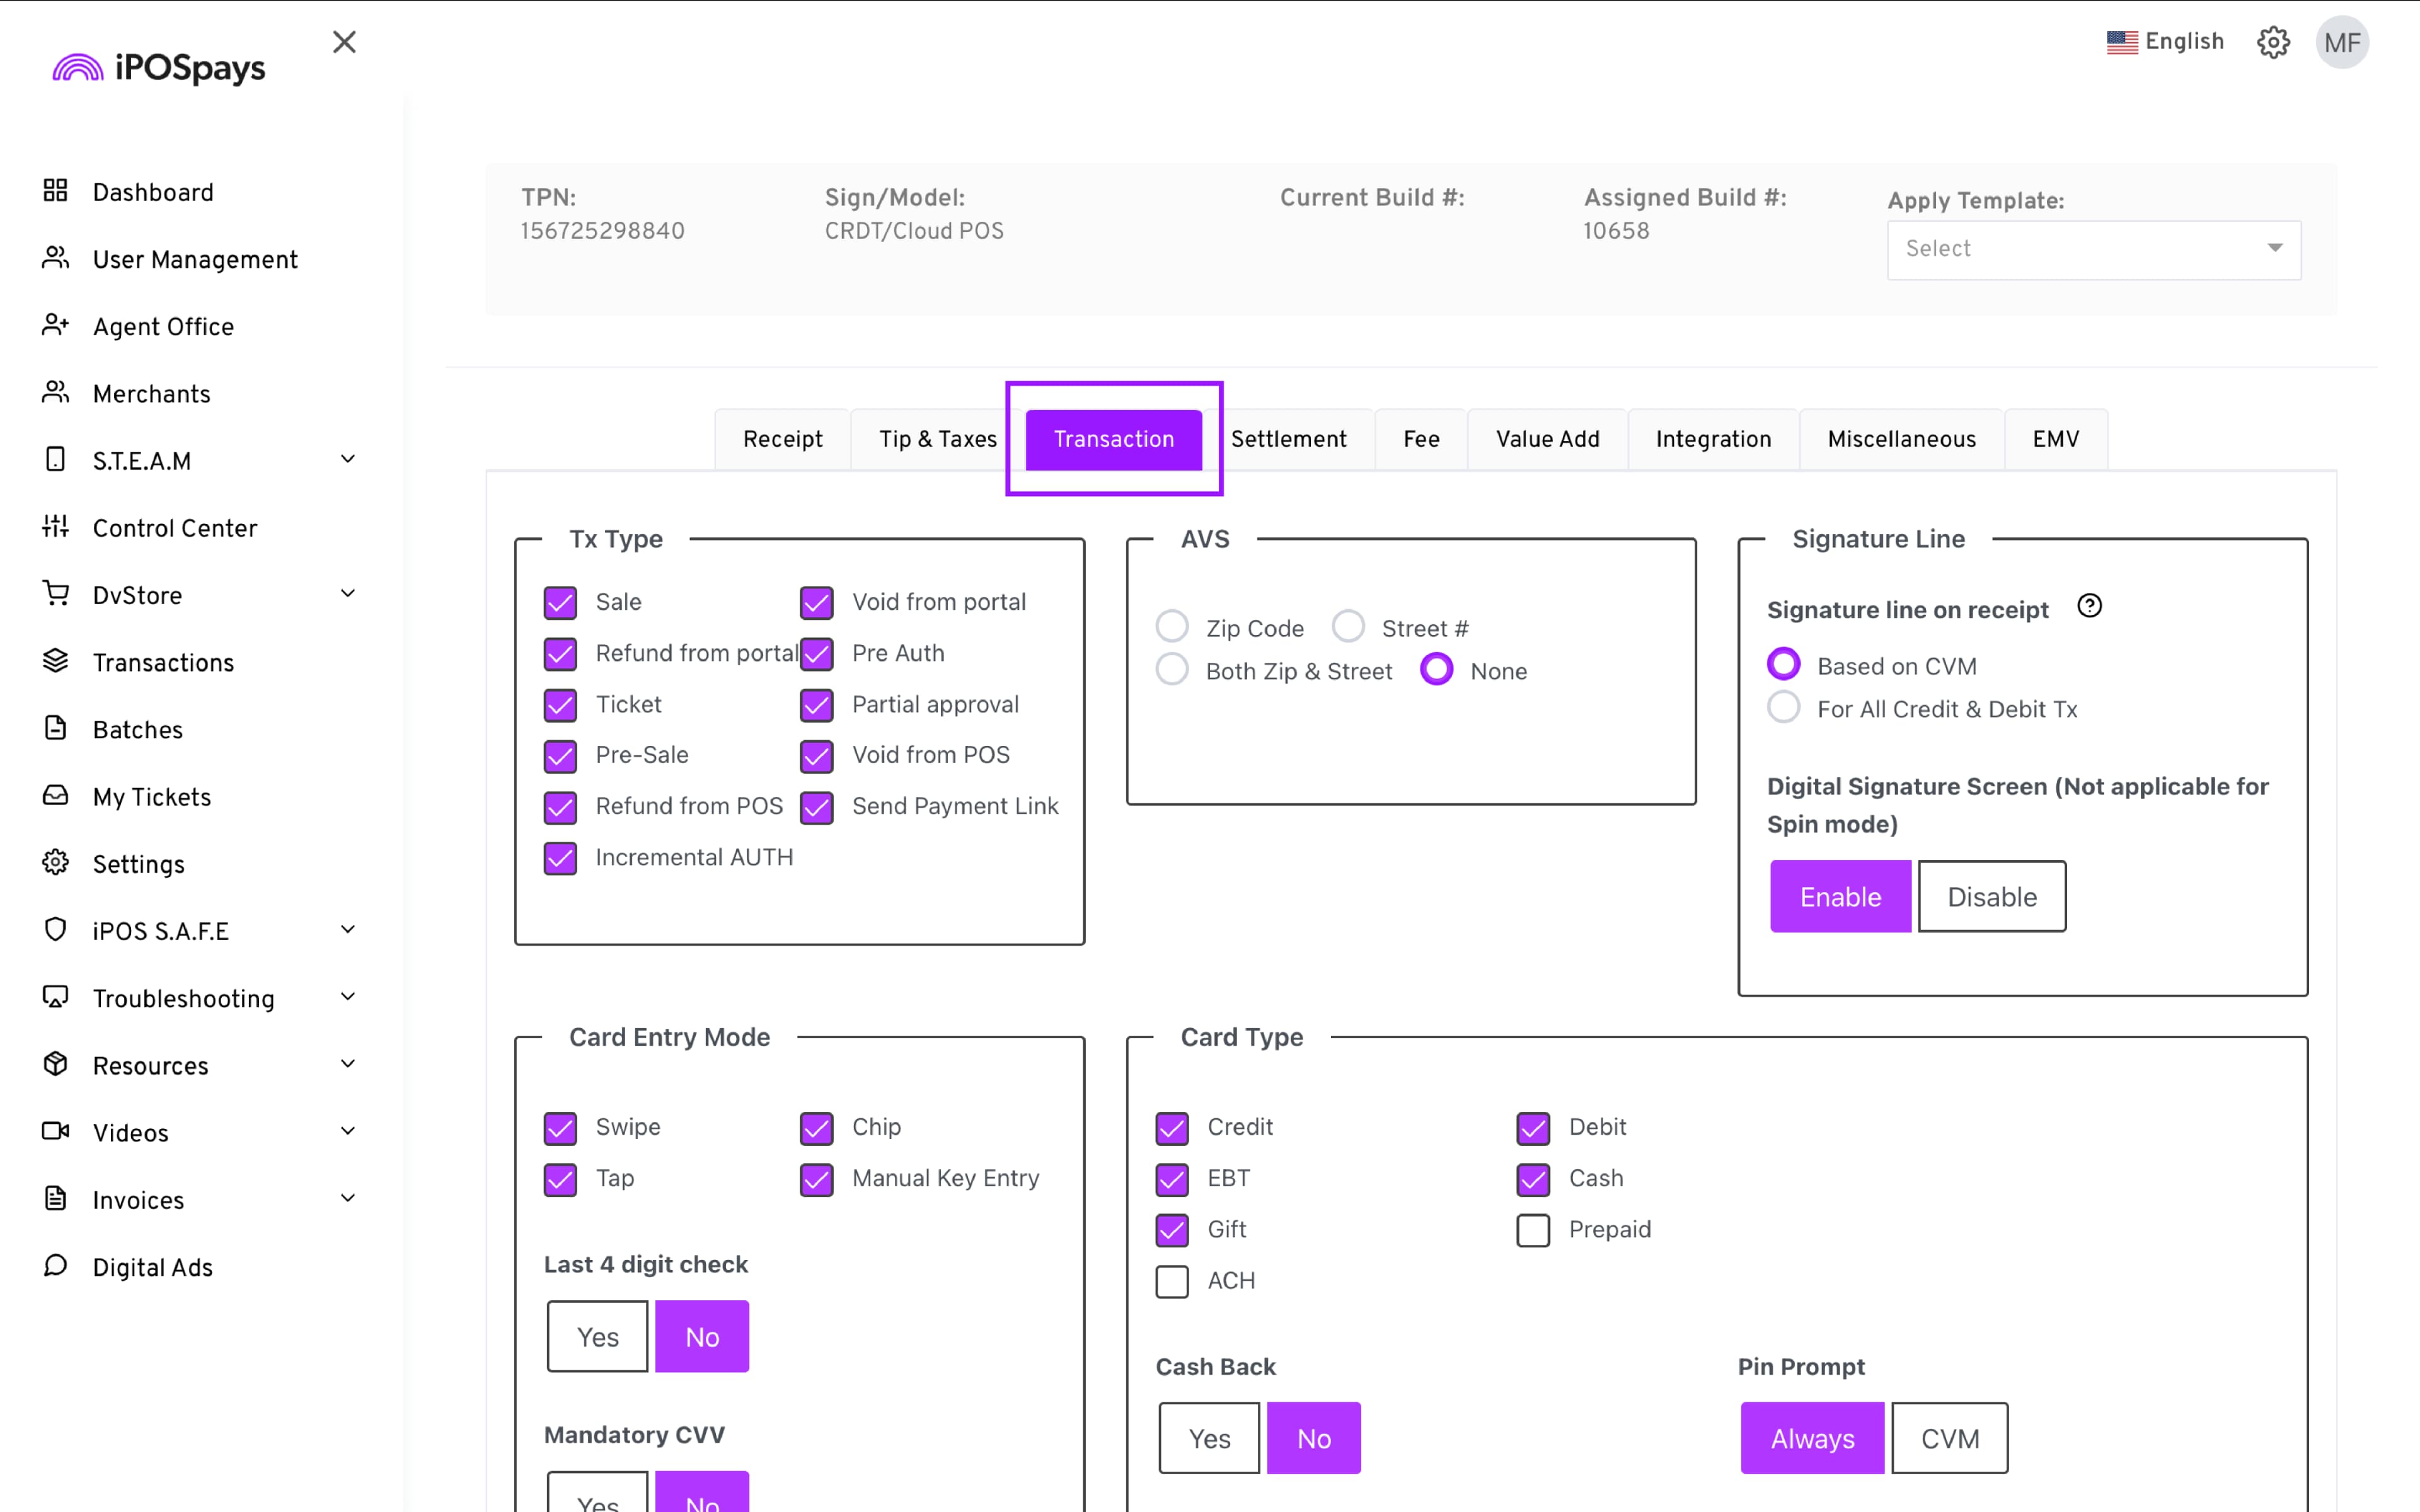Set Cash Back to Yes
Screen dimensions: 2420x1512
[x=1209, y=1438]
